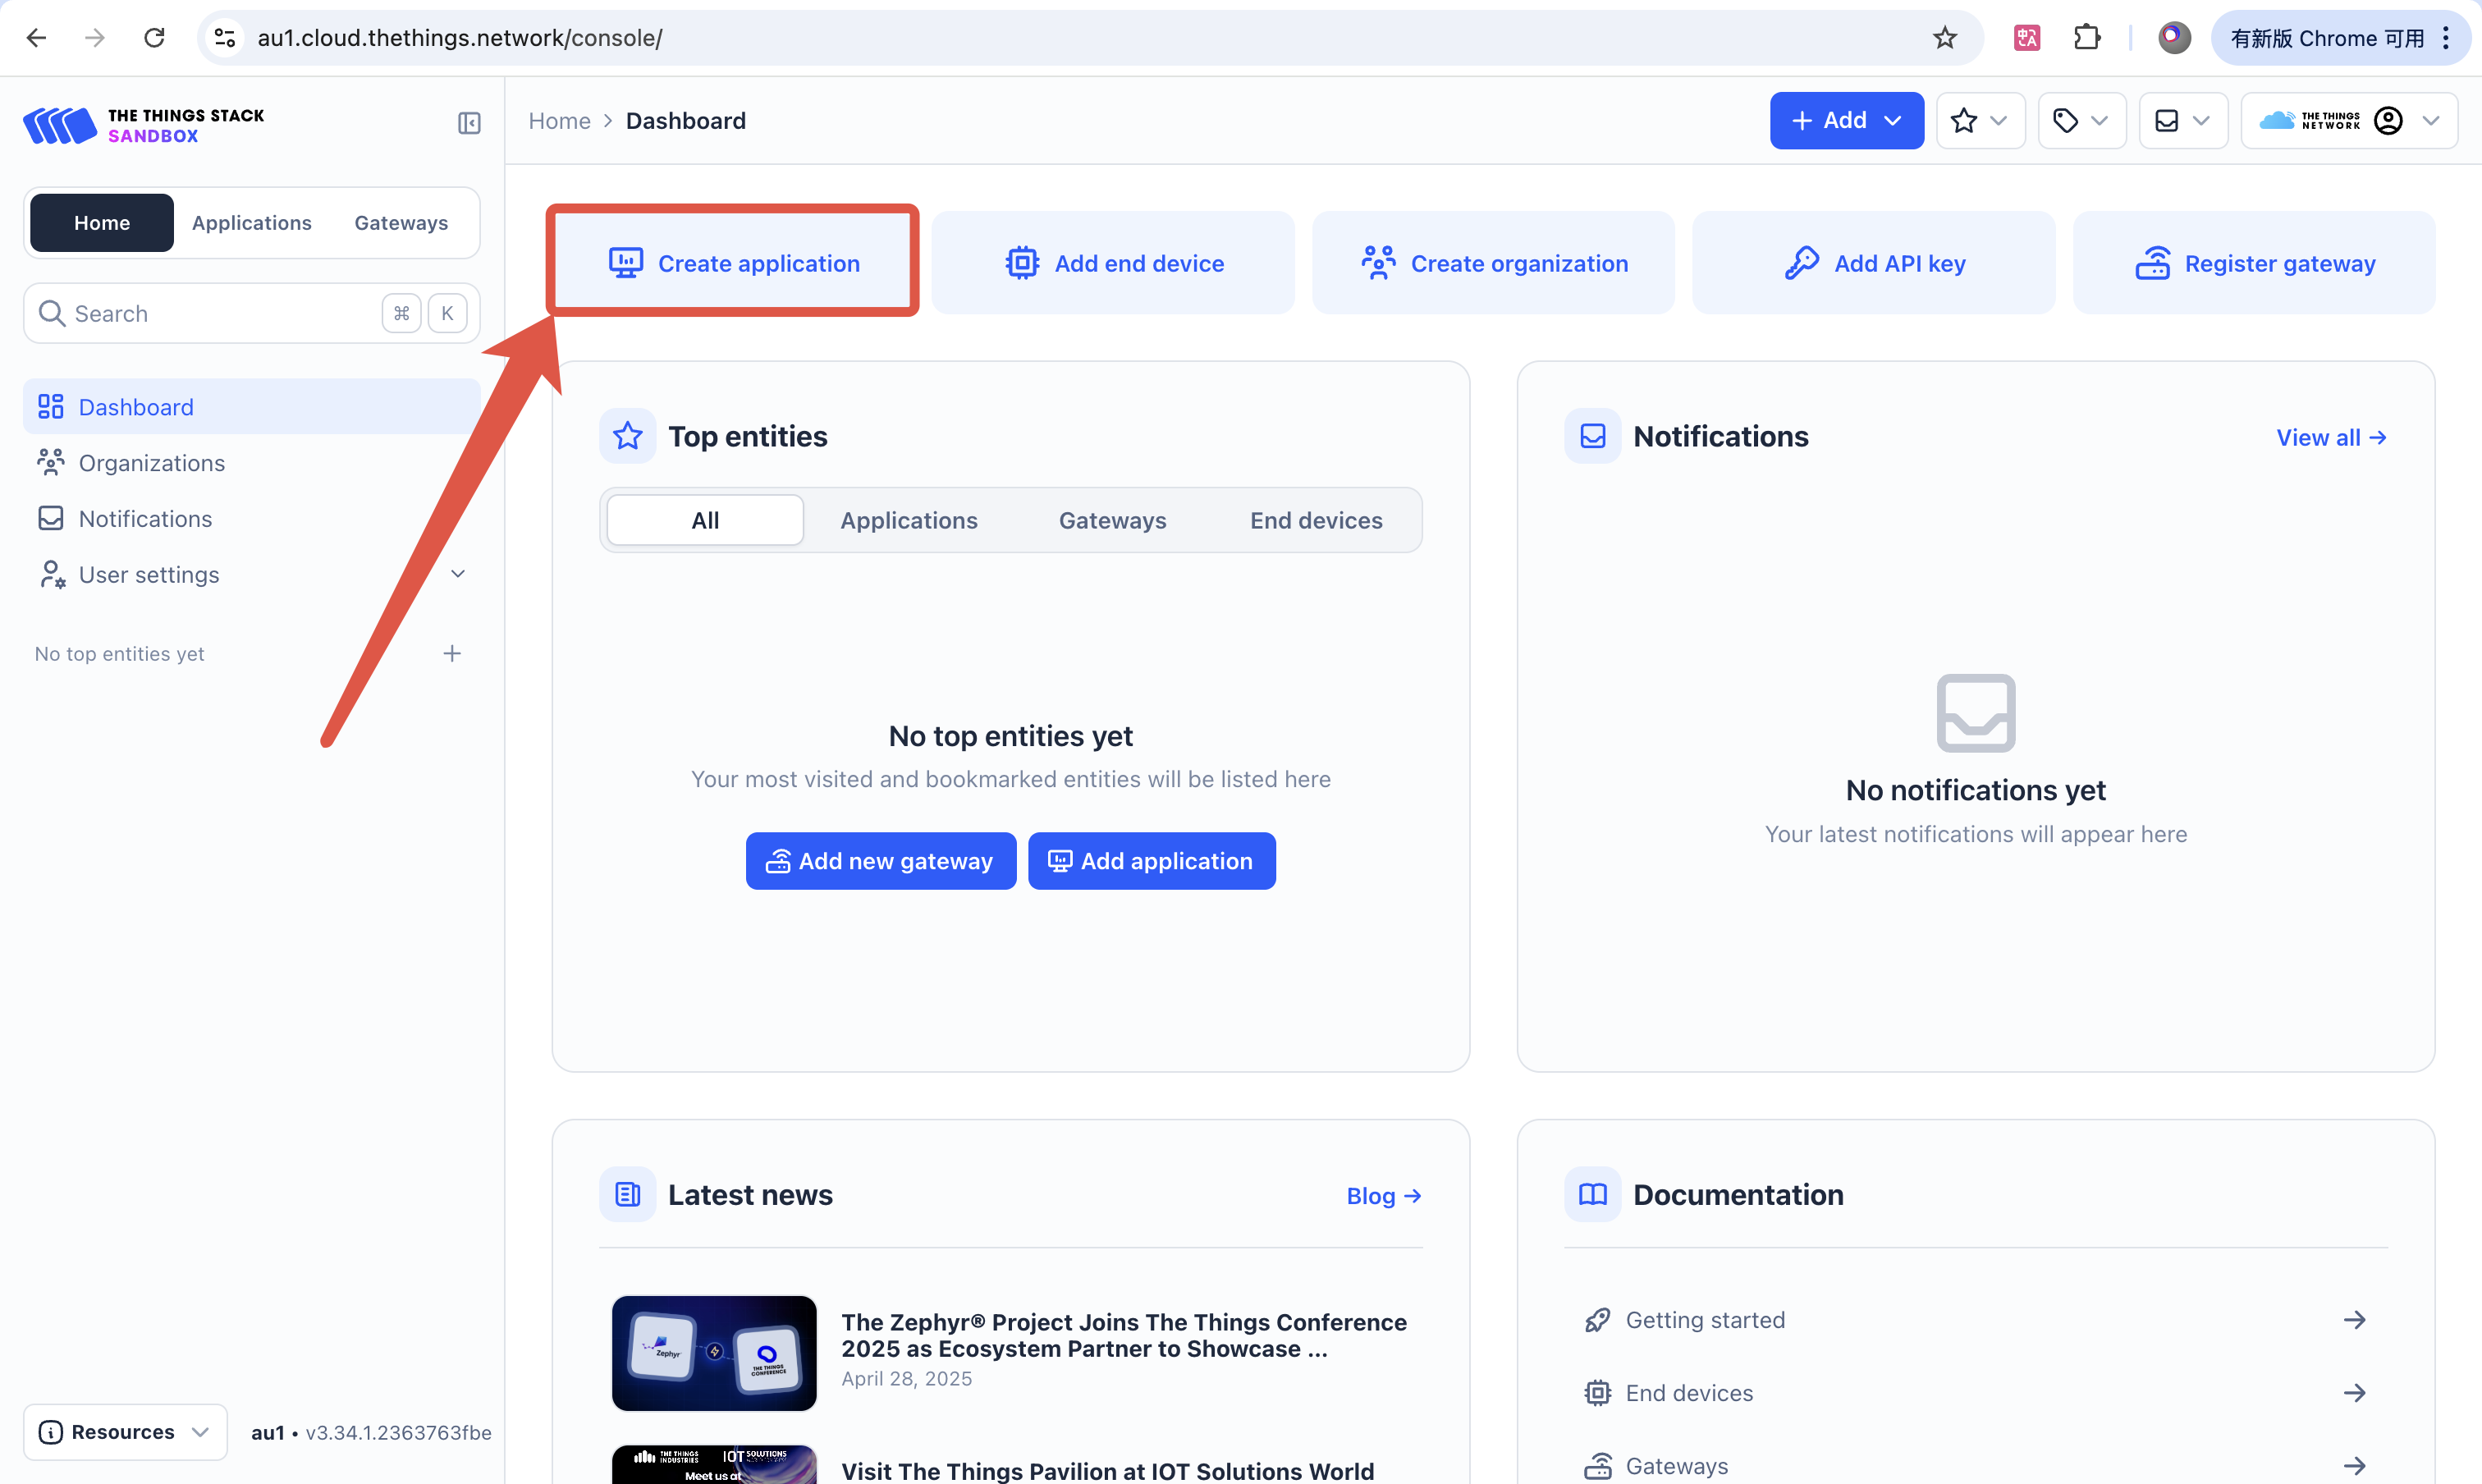The image size is (2482, 1484).
Task: Open the translate extension icon
Action: coord(2026,38)
